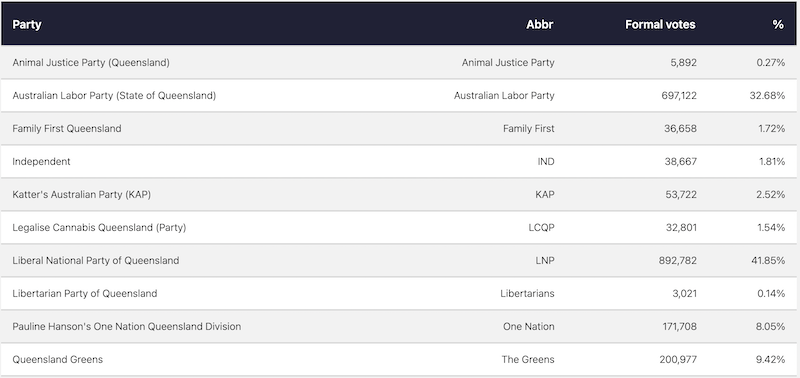Select Legalise Cannabis Queensland (Party) row

click(x=400, y=228)
